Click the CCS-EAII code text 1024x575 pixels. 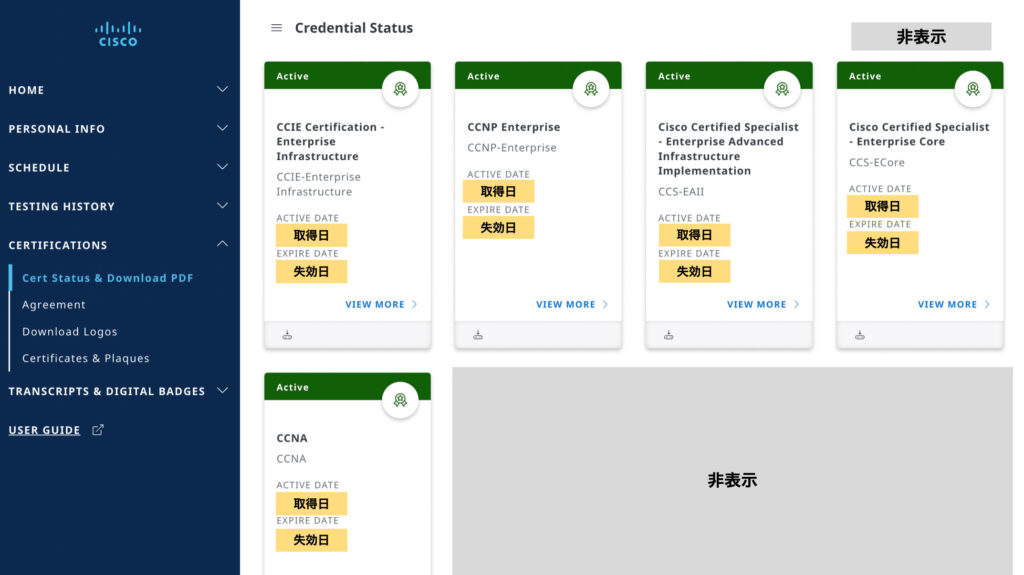point(681,192)
